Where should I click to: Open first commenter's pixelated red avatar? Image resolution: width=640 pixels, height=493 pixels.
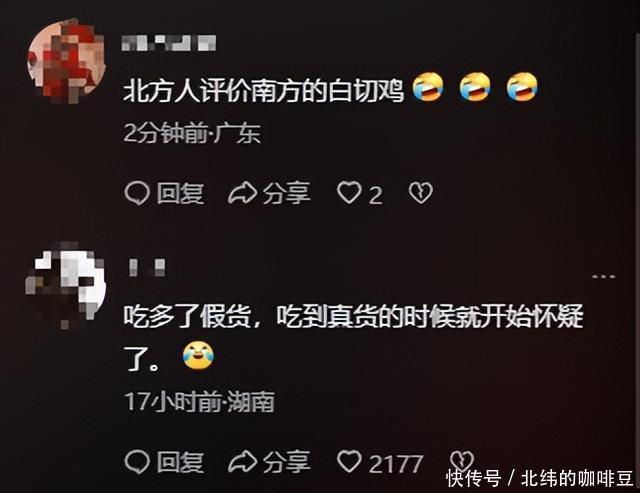(x=67, y=61)
